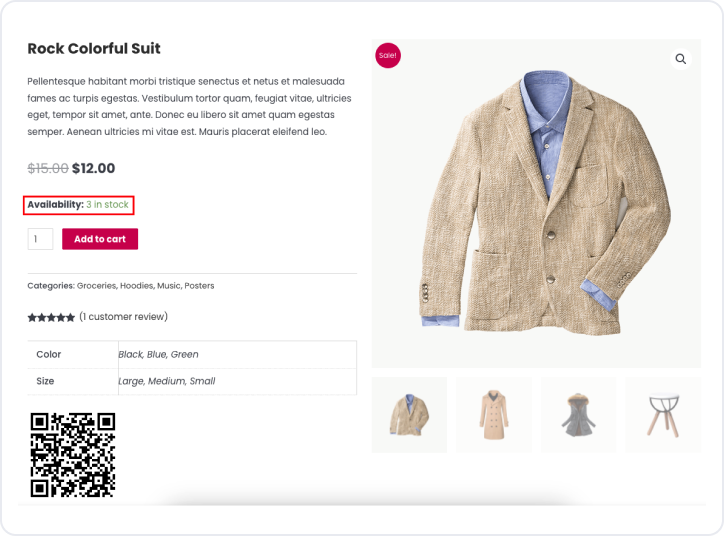The width and height of the screenshot is (724, 536).
Task: Open the 1 customer review link
Action: (x=123, y=317)
